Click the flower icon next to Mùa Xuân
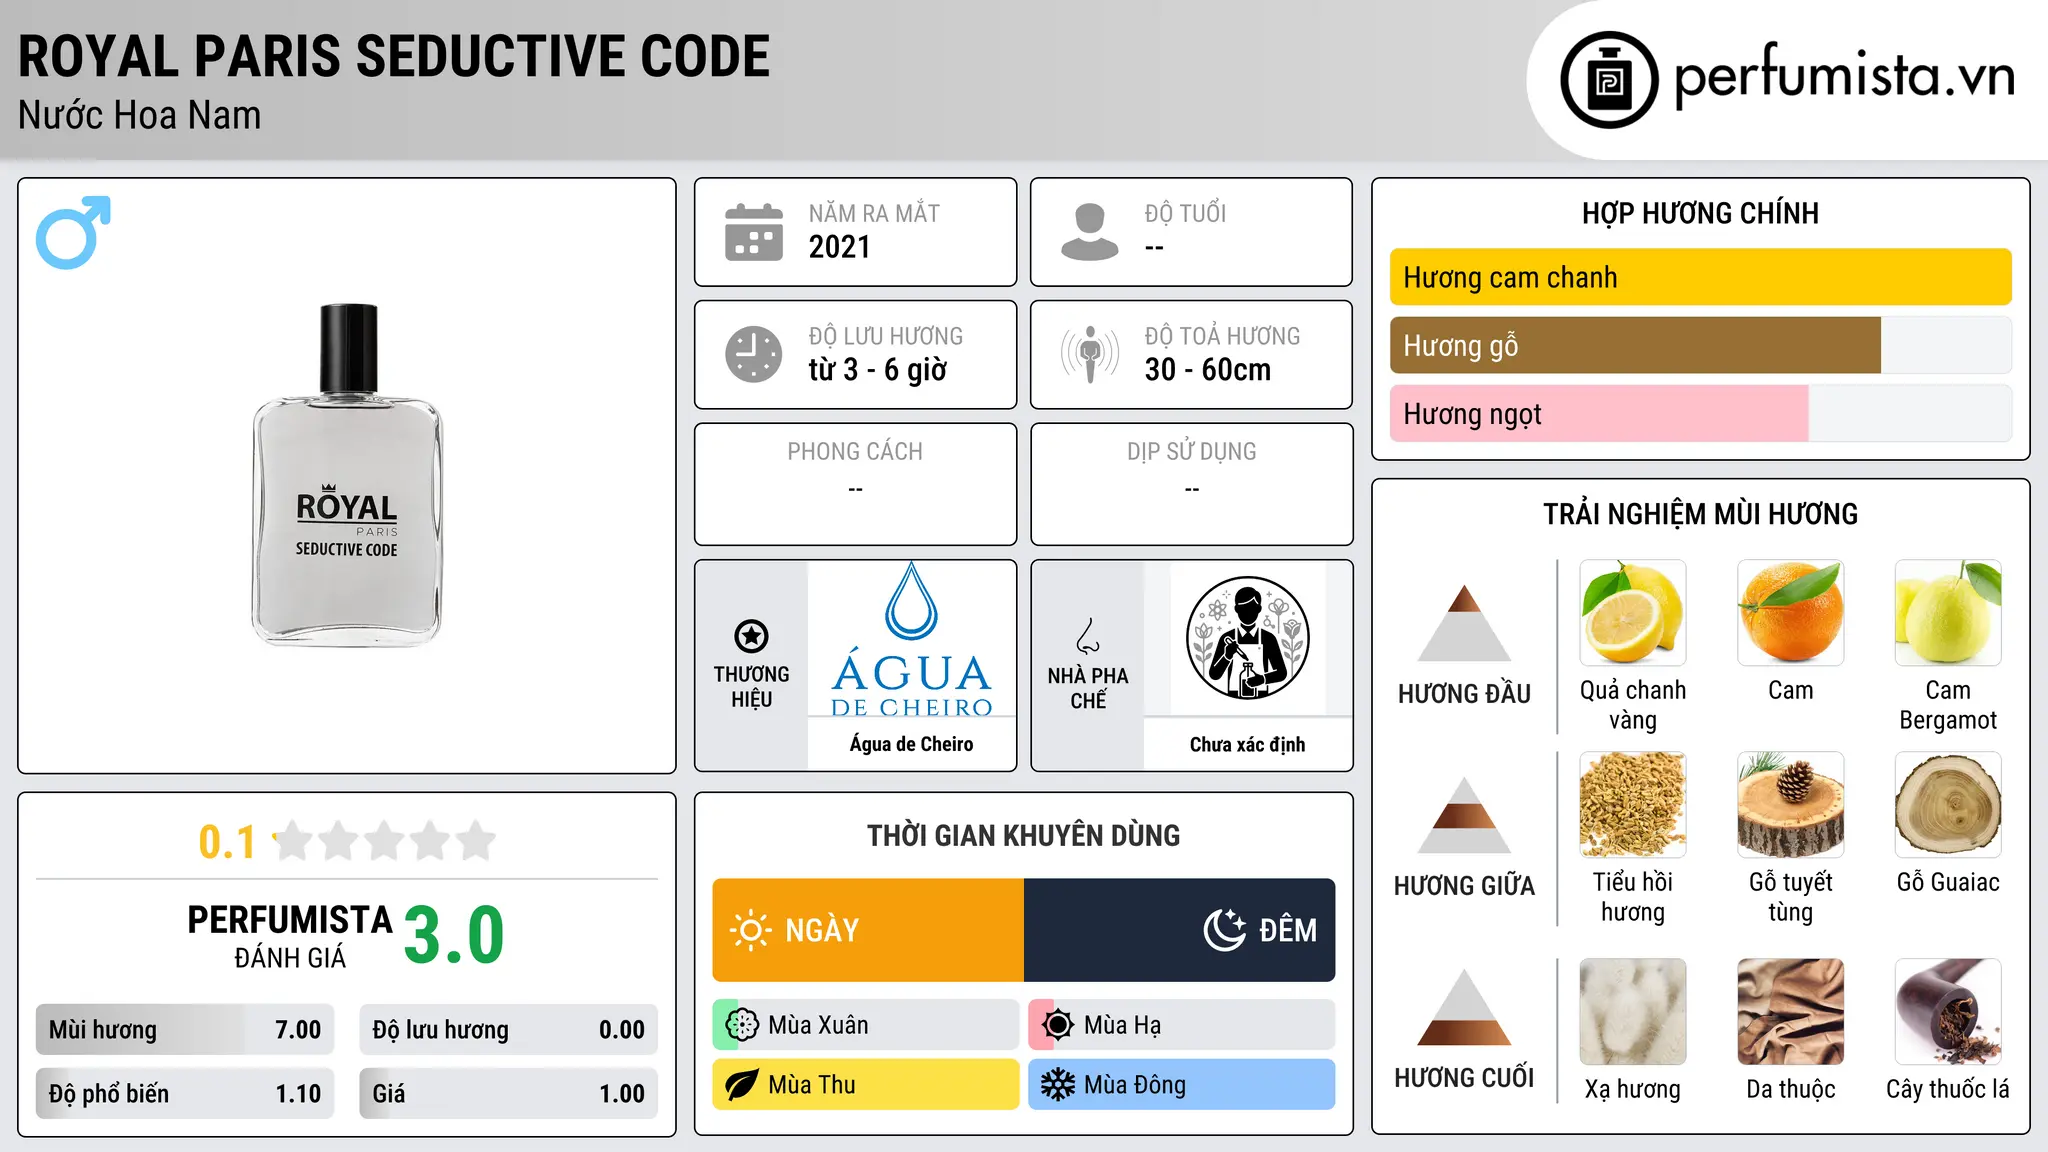 pos(742,1025)
